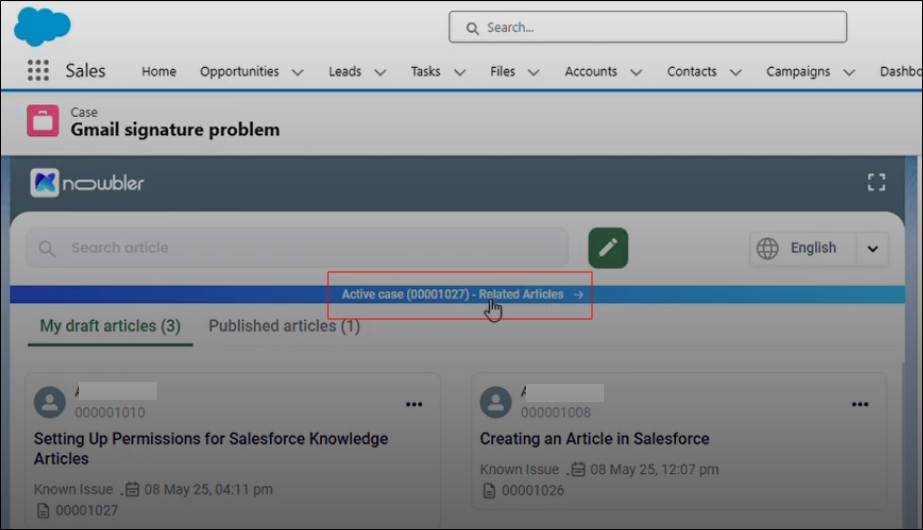Expand the Accounts dropdown chevron

[x=636, y=72]
